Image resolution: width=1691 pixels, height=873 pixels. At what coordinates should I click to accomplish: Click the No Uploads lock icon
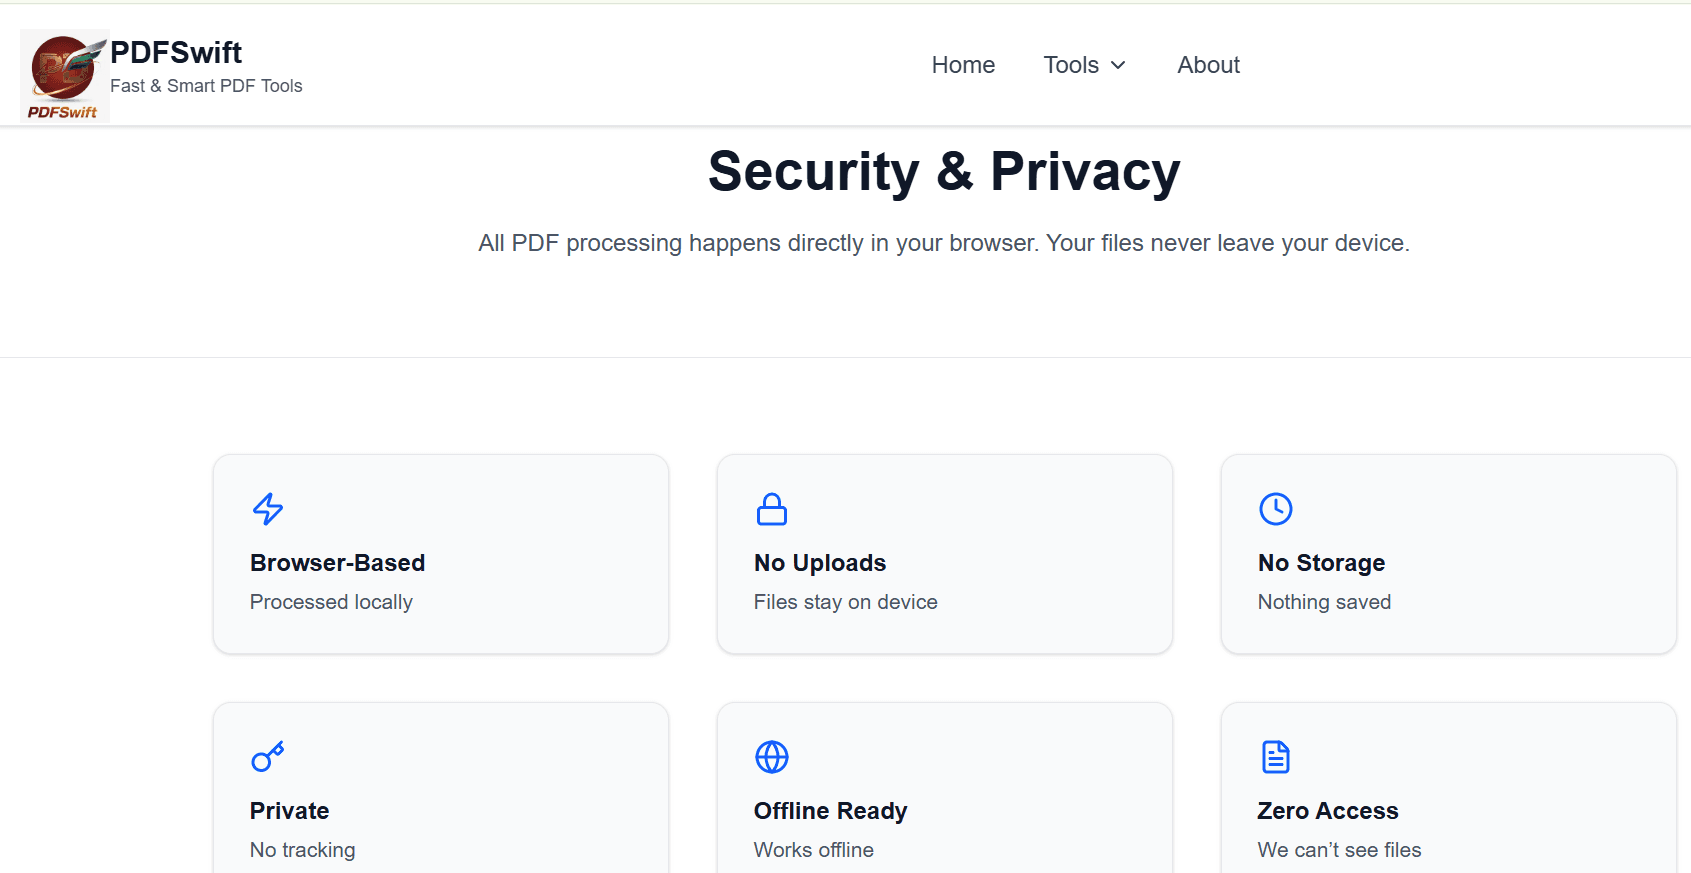click(772, 509)
